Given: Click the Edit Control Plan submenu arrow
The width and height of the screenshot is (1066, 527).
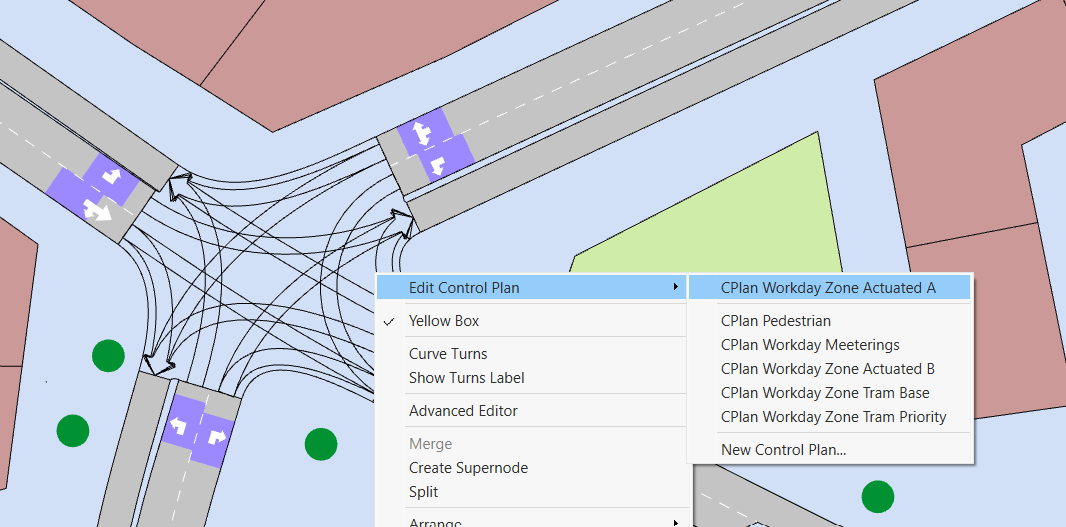Looking at the screenshot, I should coord(675,287).
